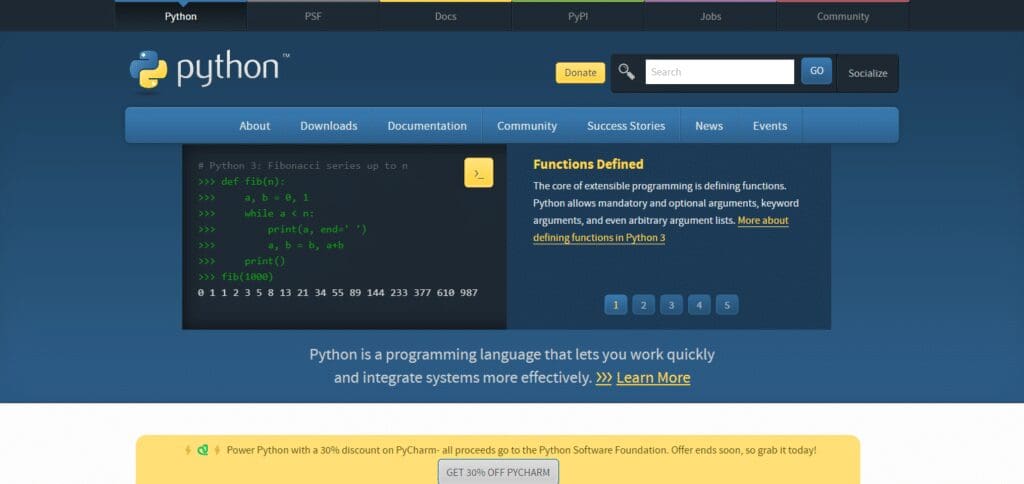The height and width of the screenshot is (484, 1024).
Task: Expand the Socialize dropdown
Action: click(867, 73)
